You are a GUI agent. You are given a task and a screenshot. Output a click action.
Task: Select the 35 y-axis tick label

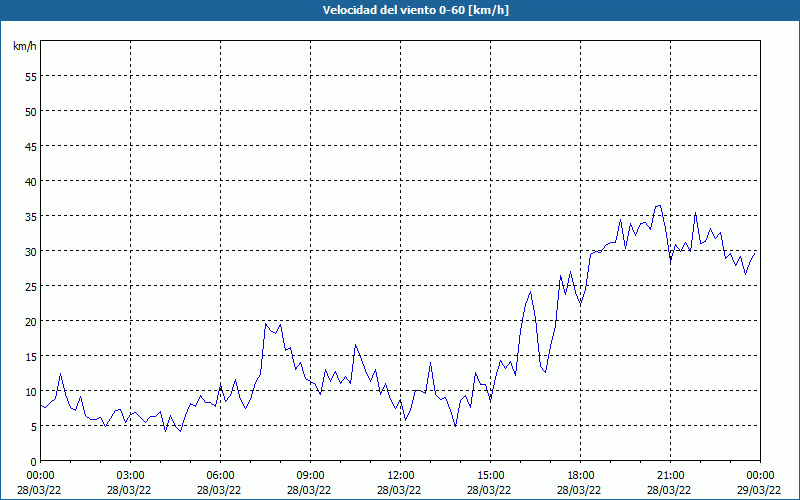pyautogui.click(x=31, y=216)
